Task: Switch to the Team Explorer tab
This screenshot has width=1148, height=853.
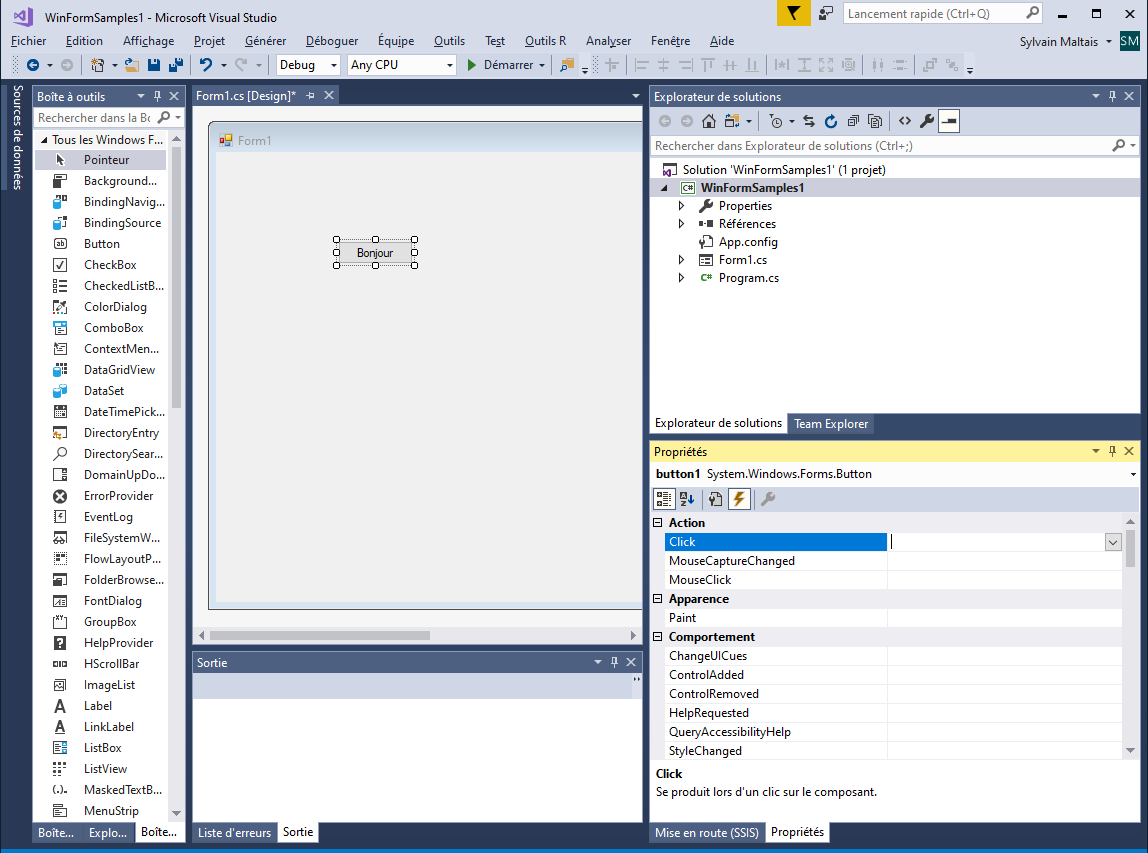Action: (x=830, y=423)
